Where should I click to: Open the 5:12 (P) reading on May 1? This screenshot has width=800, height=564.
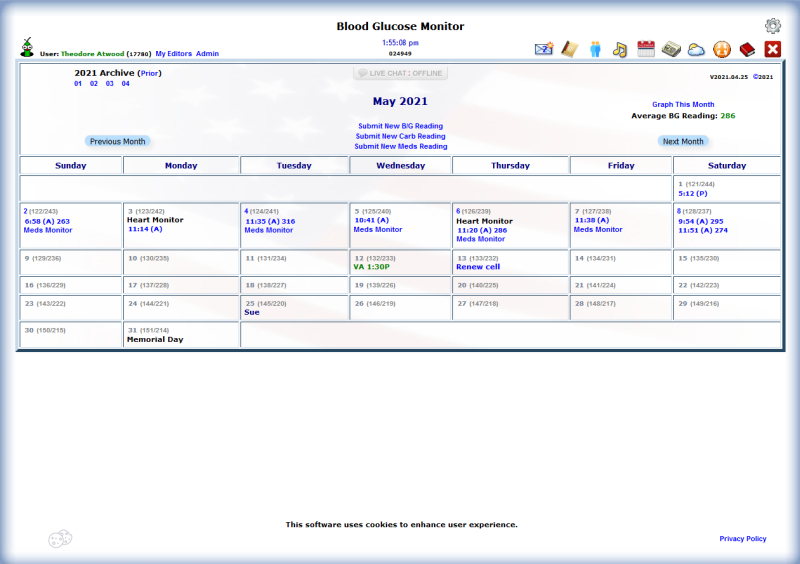coord(692,193)
